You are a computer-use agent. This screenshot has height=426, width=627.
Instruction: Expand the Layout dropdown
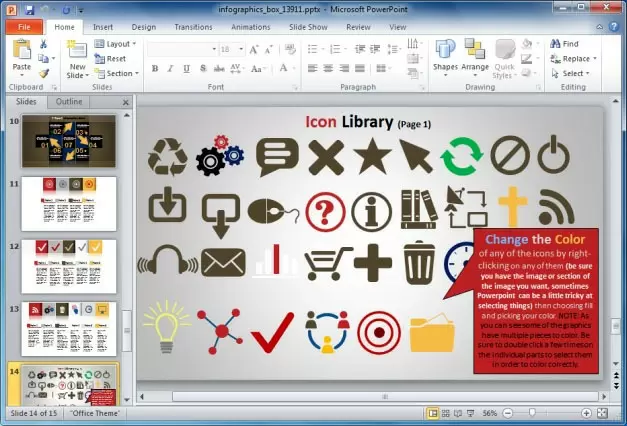[120, 44]
